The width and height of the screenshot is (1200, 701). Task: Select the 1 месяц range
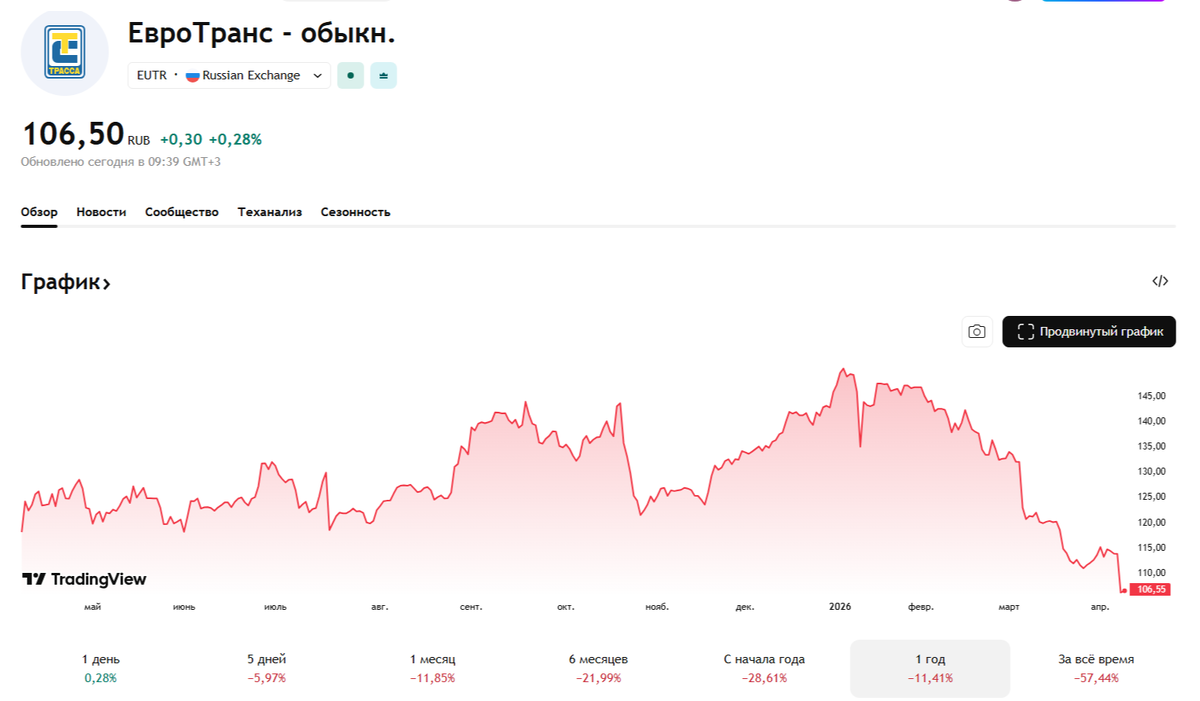(x=432, y=668)
